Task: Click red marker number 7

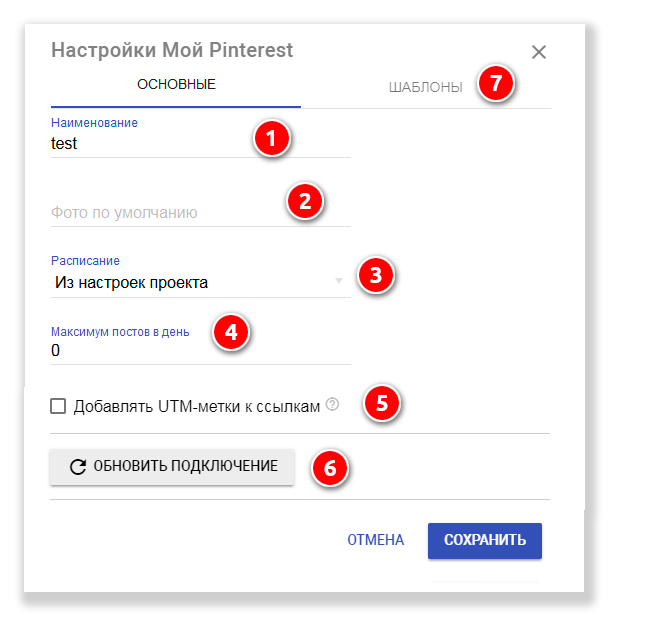Action: pyautogui.click(x=495, y=83)
